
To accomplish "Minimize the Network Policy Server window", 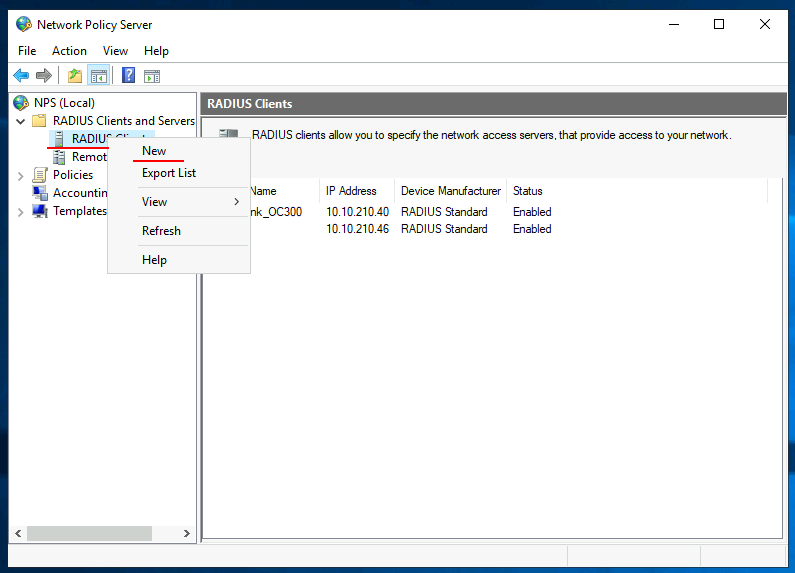I will (x=674, y=24).
